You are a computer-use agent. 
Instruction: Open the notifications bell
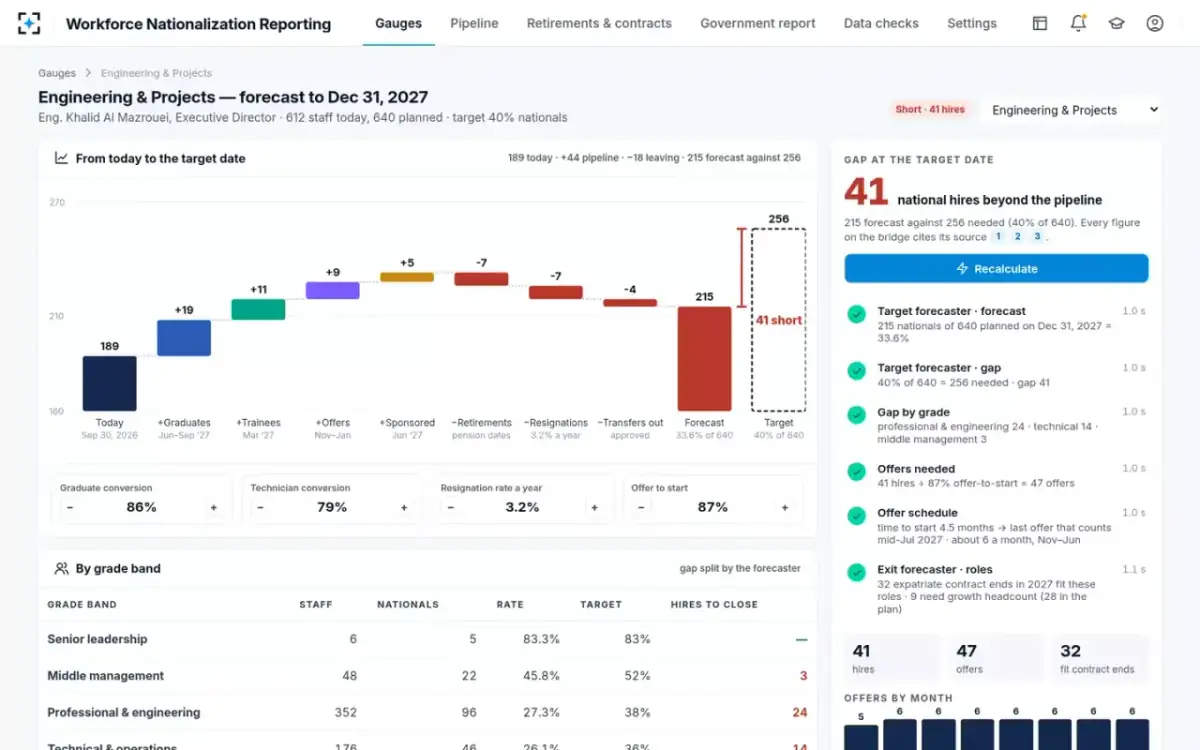click(1078, 23)
